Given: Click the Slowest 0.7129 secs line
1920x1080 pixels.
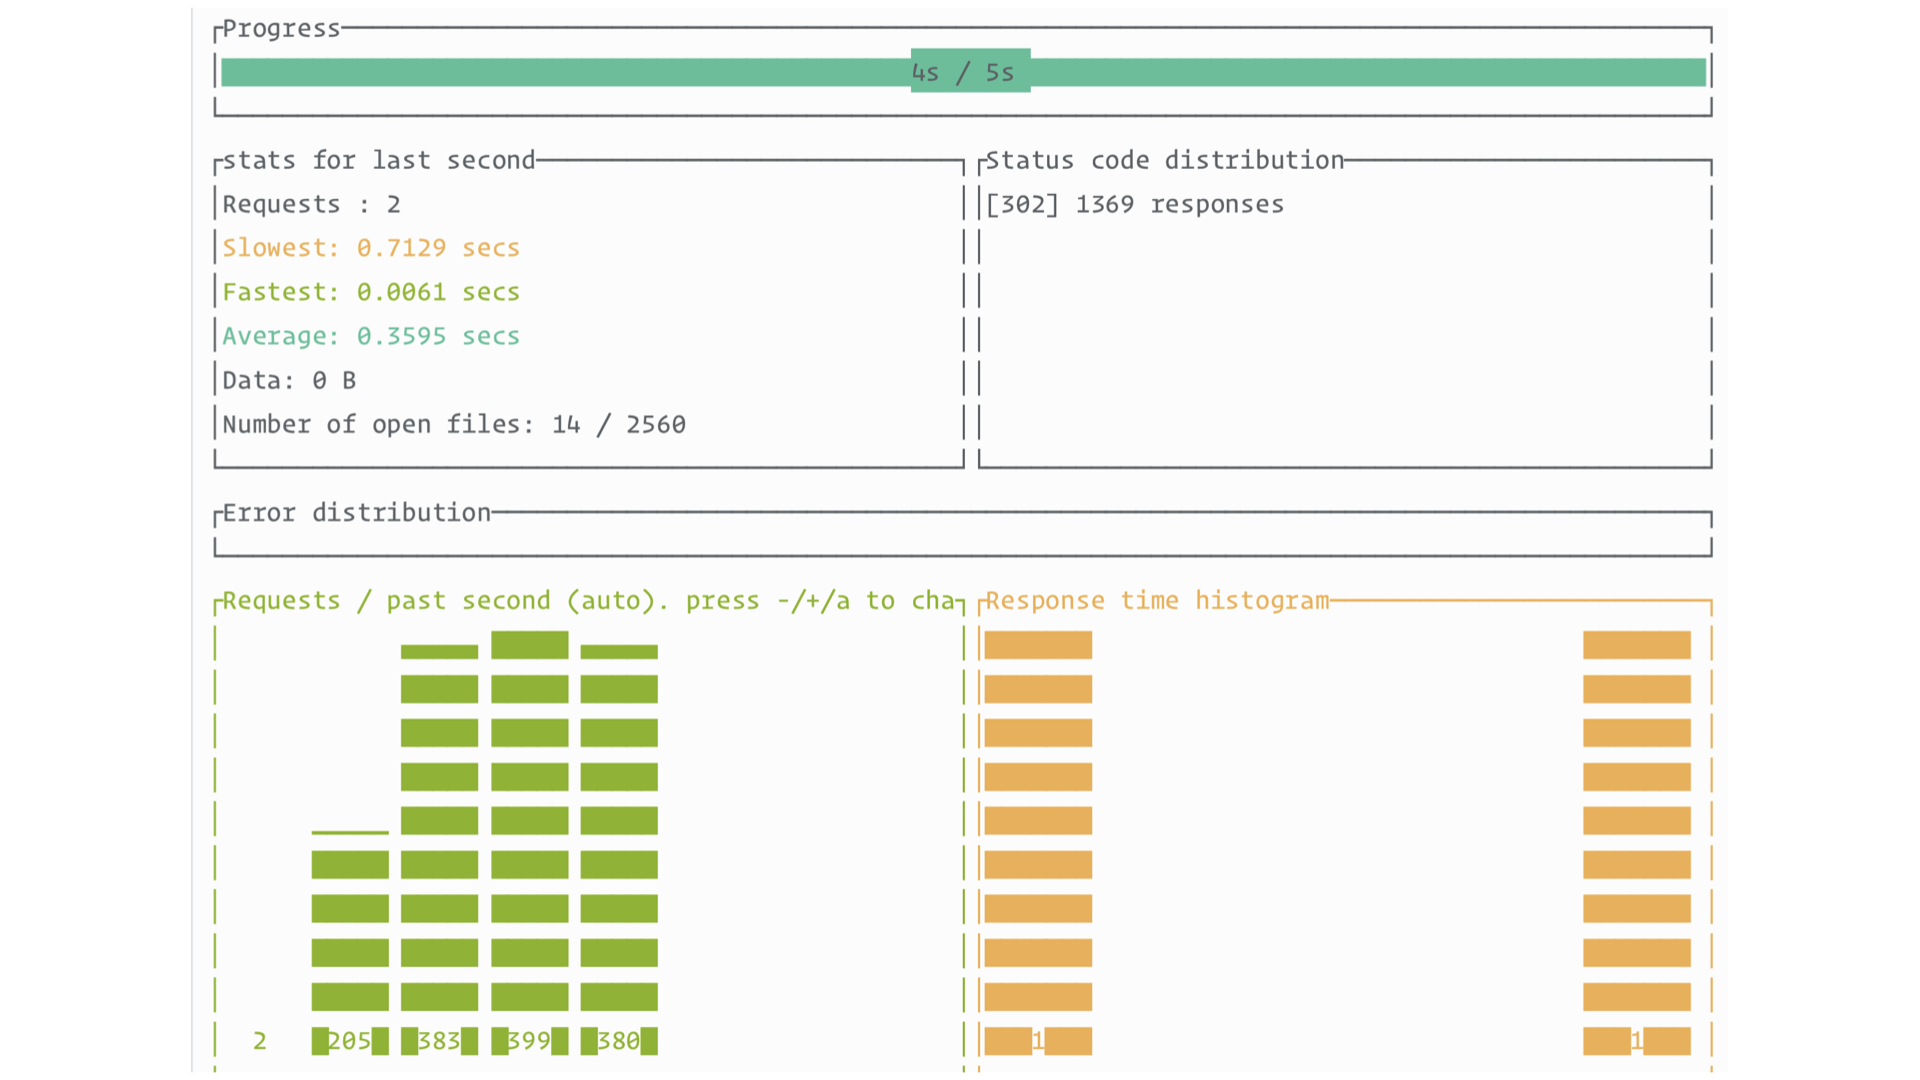Looking at the screenshot, I should [370, 248].
